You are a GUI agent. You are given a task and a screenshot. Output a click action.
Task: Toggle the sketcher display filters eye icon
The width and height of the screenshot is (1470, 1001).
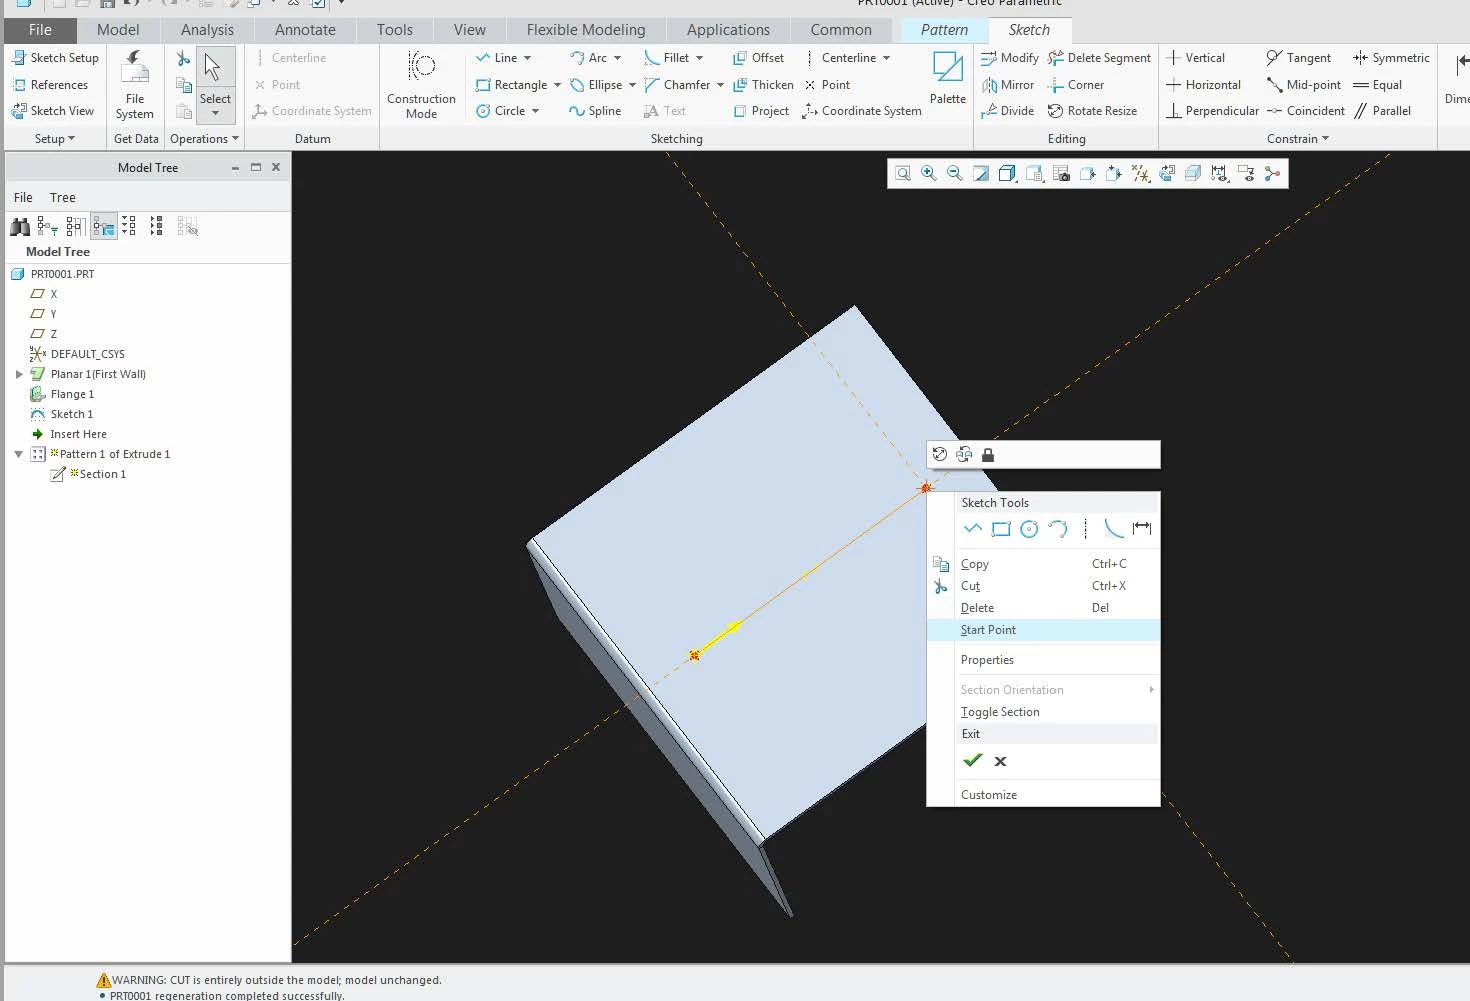point(1219,174)
